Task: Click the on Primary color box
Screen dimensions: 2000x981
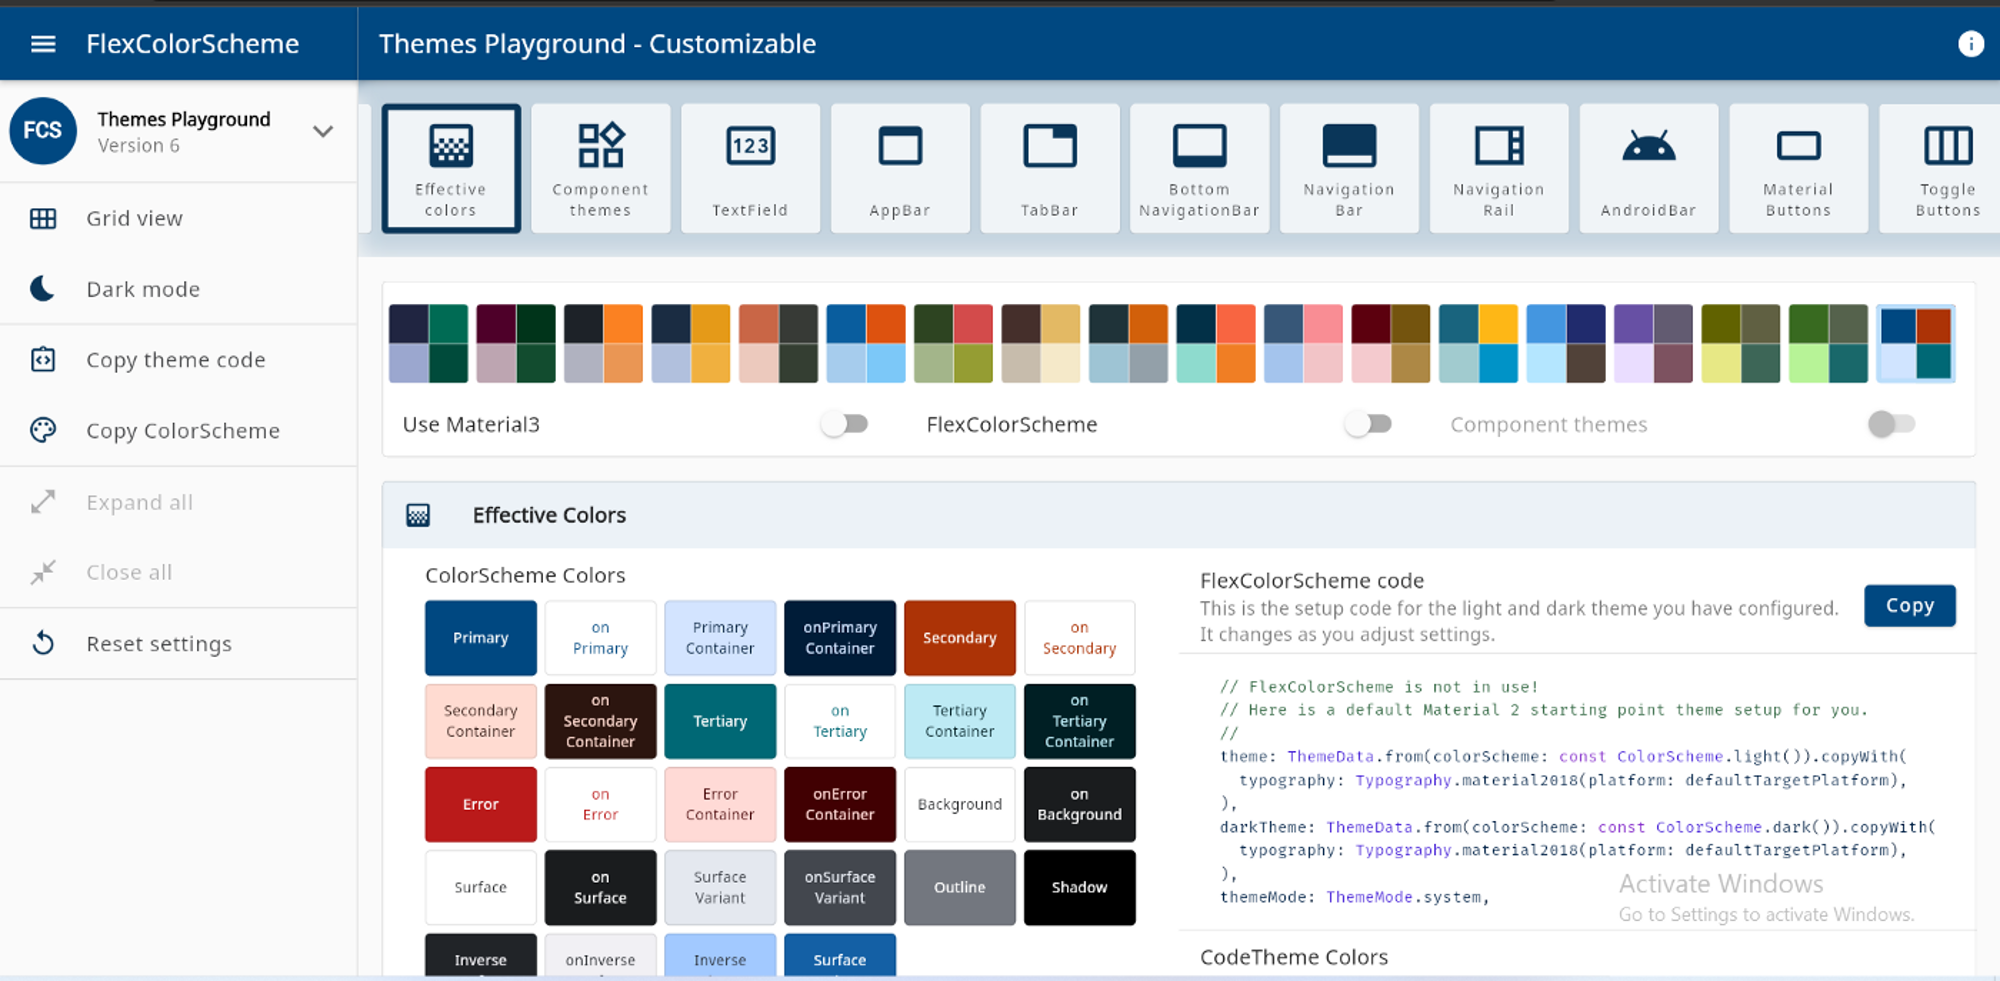Action: (600, 638)
